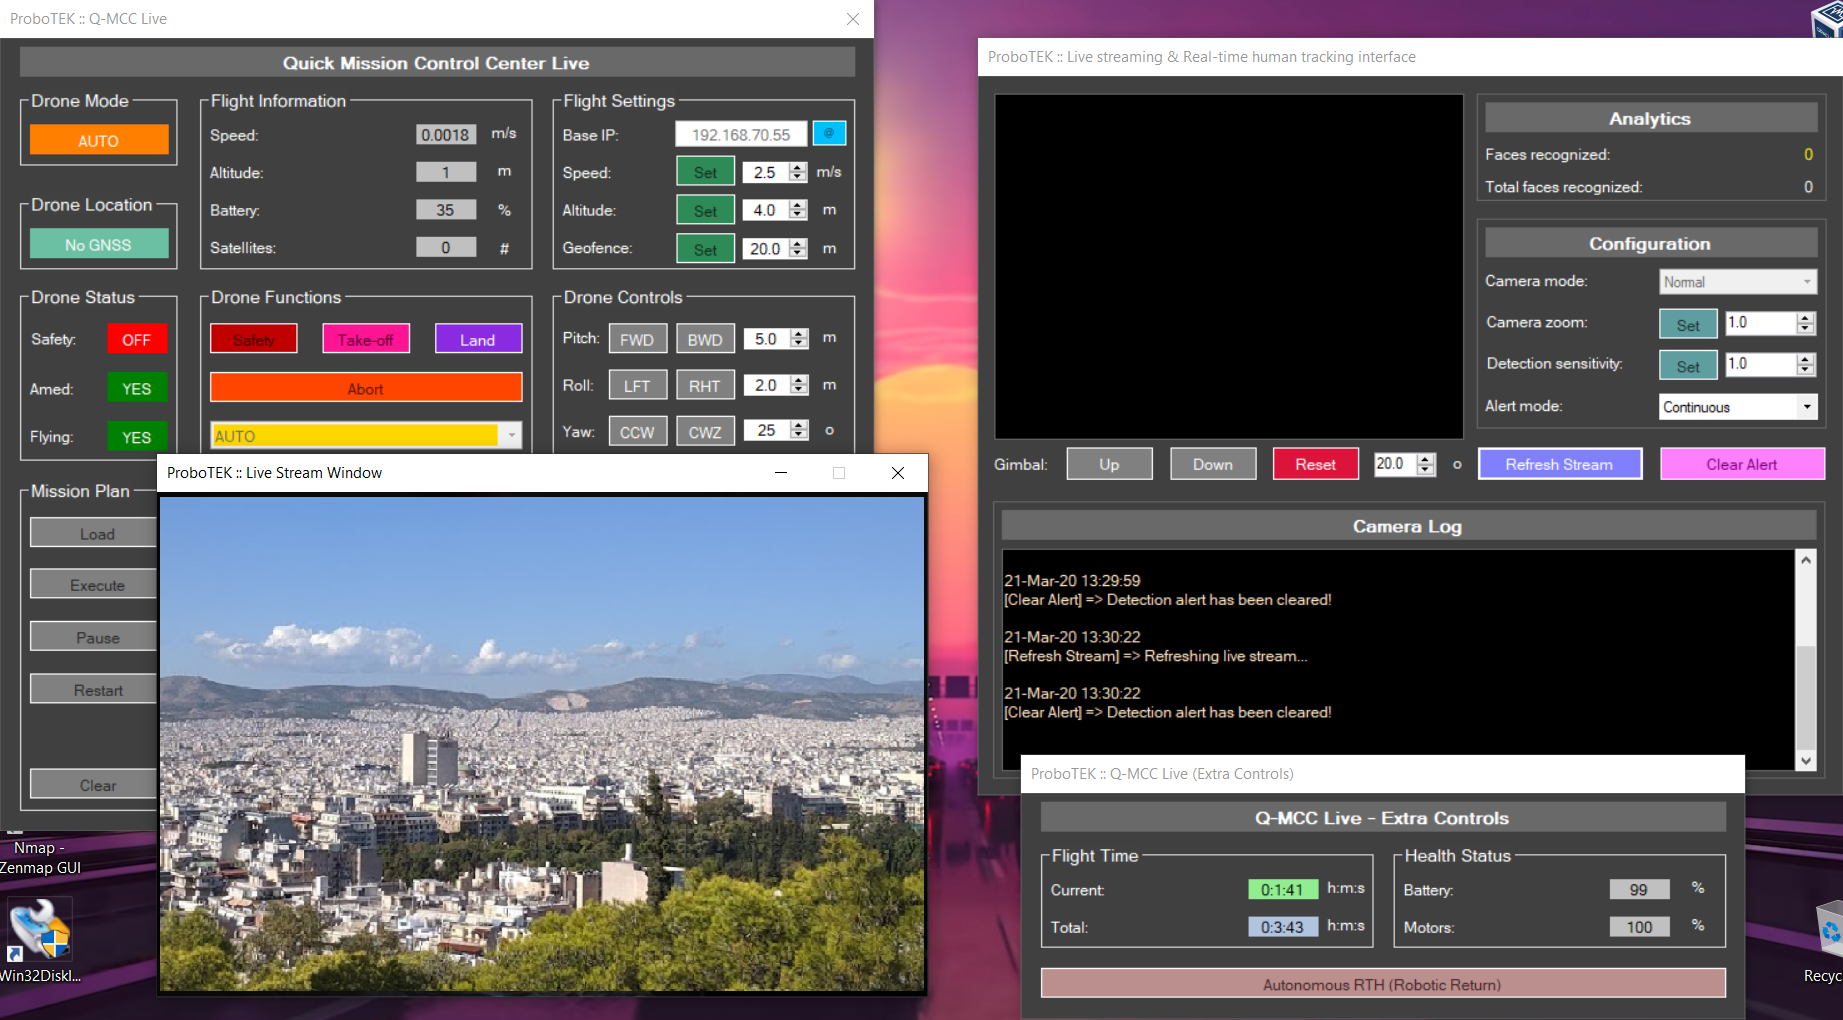Click the No GNSS location indicator
Screen dimensions: 1843x1020
[x=99, y=245]
